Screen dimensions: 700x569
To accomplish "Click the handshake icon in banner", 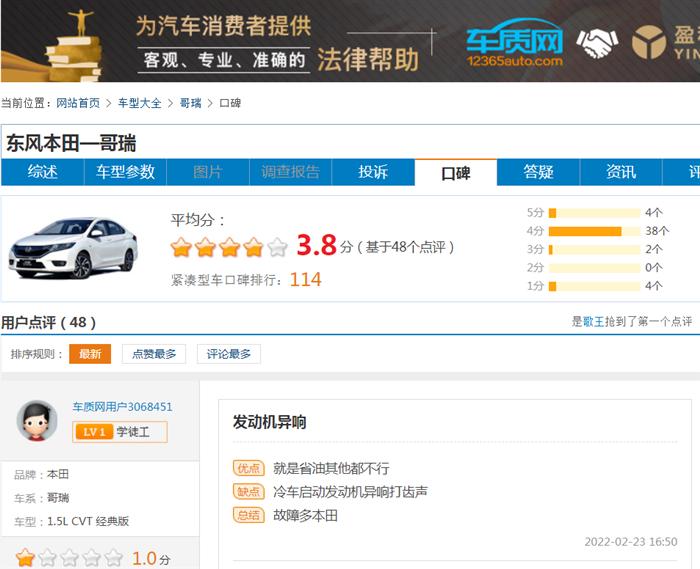I will click(x=597, y=43).
